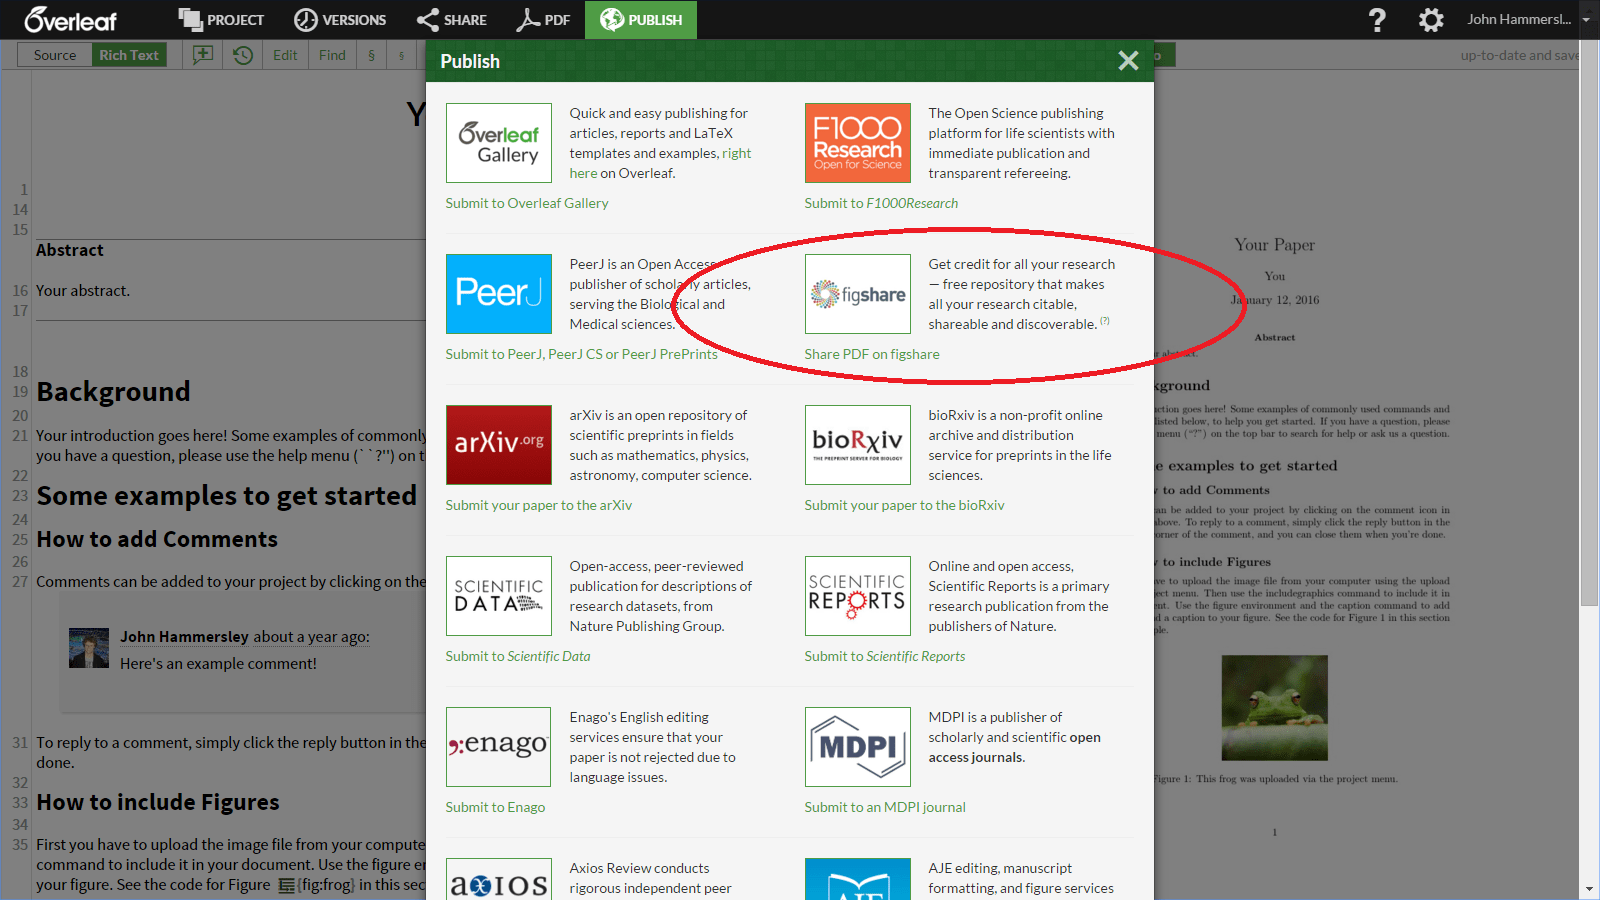Click Submit to an MDPI journal link

tap(885, 807)
